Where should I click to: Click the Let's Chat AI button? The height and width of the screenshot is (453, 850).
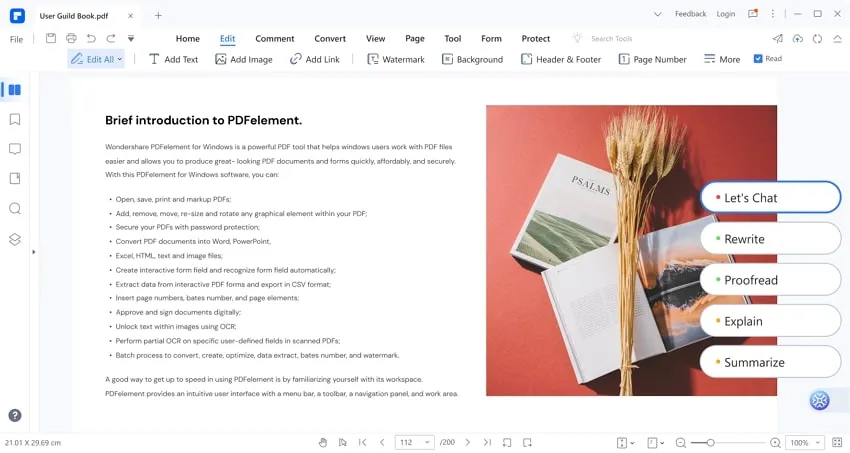(x=770, y=198)
